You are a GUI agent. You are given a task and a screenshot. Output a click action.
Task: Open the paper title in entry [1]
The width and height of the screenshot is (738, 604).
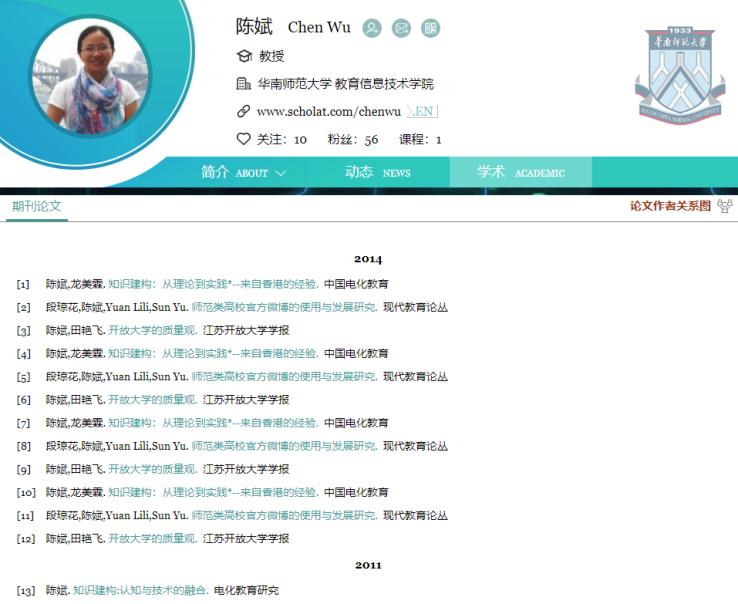point(213,284)
